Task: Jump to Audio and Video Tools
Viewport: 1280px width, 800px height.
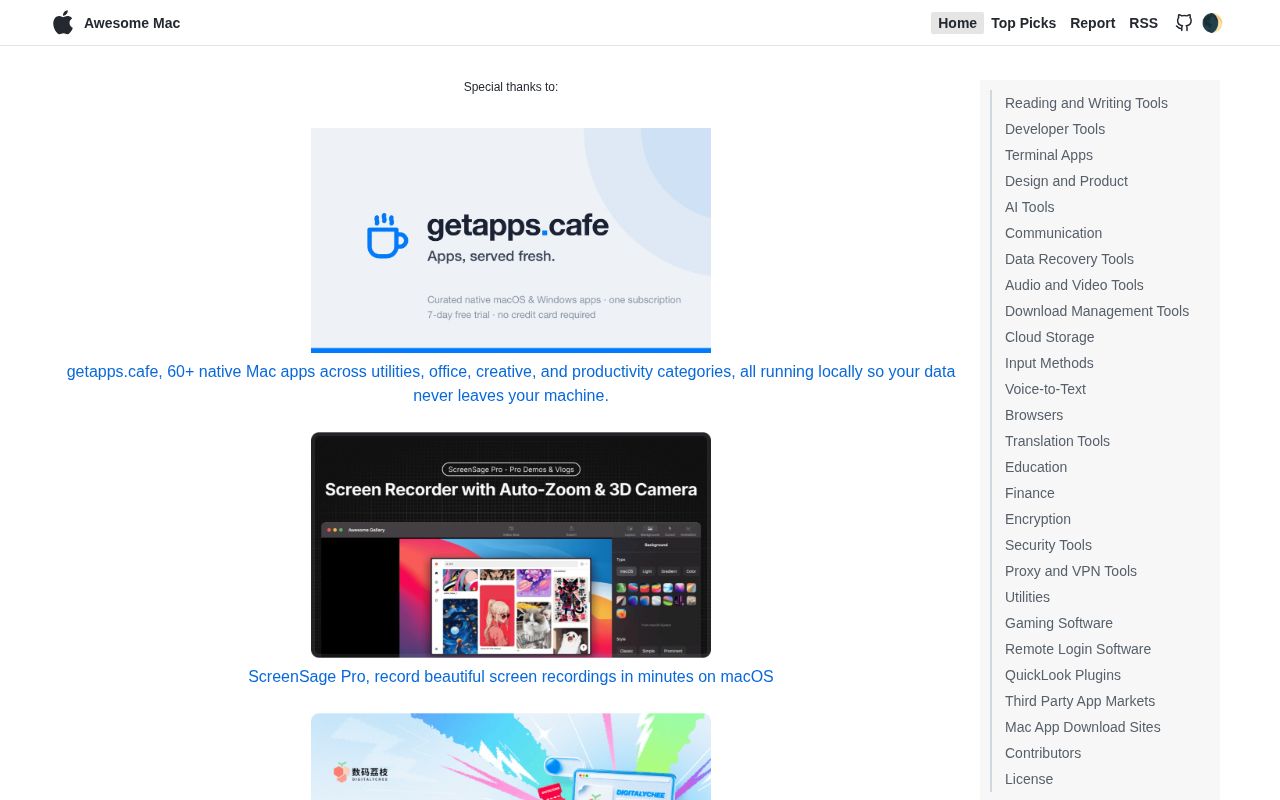Action: [x=1074, y=285]
